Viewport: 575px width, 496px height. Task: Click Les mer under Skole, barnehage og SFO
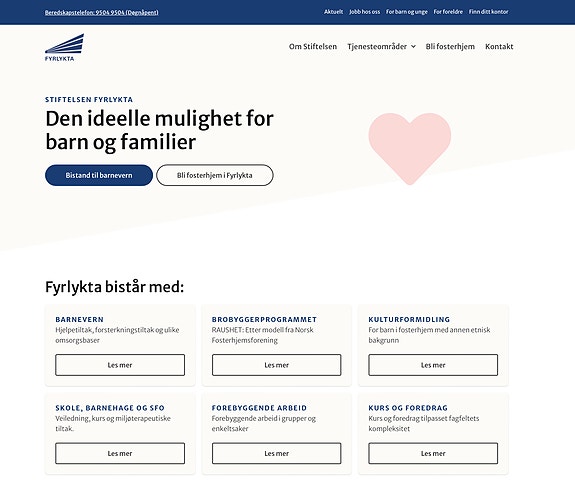(120, 453)
